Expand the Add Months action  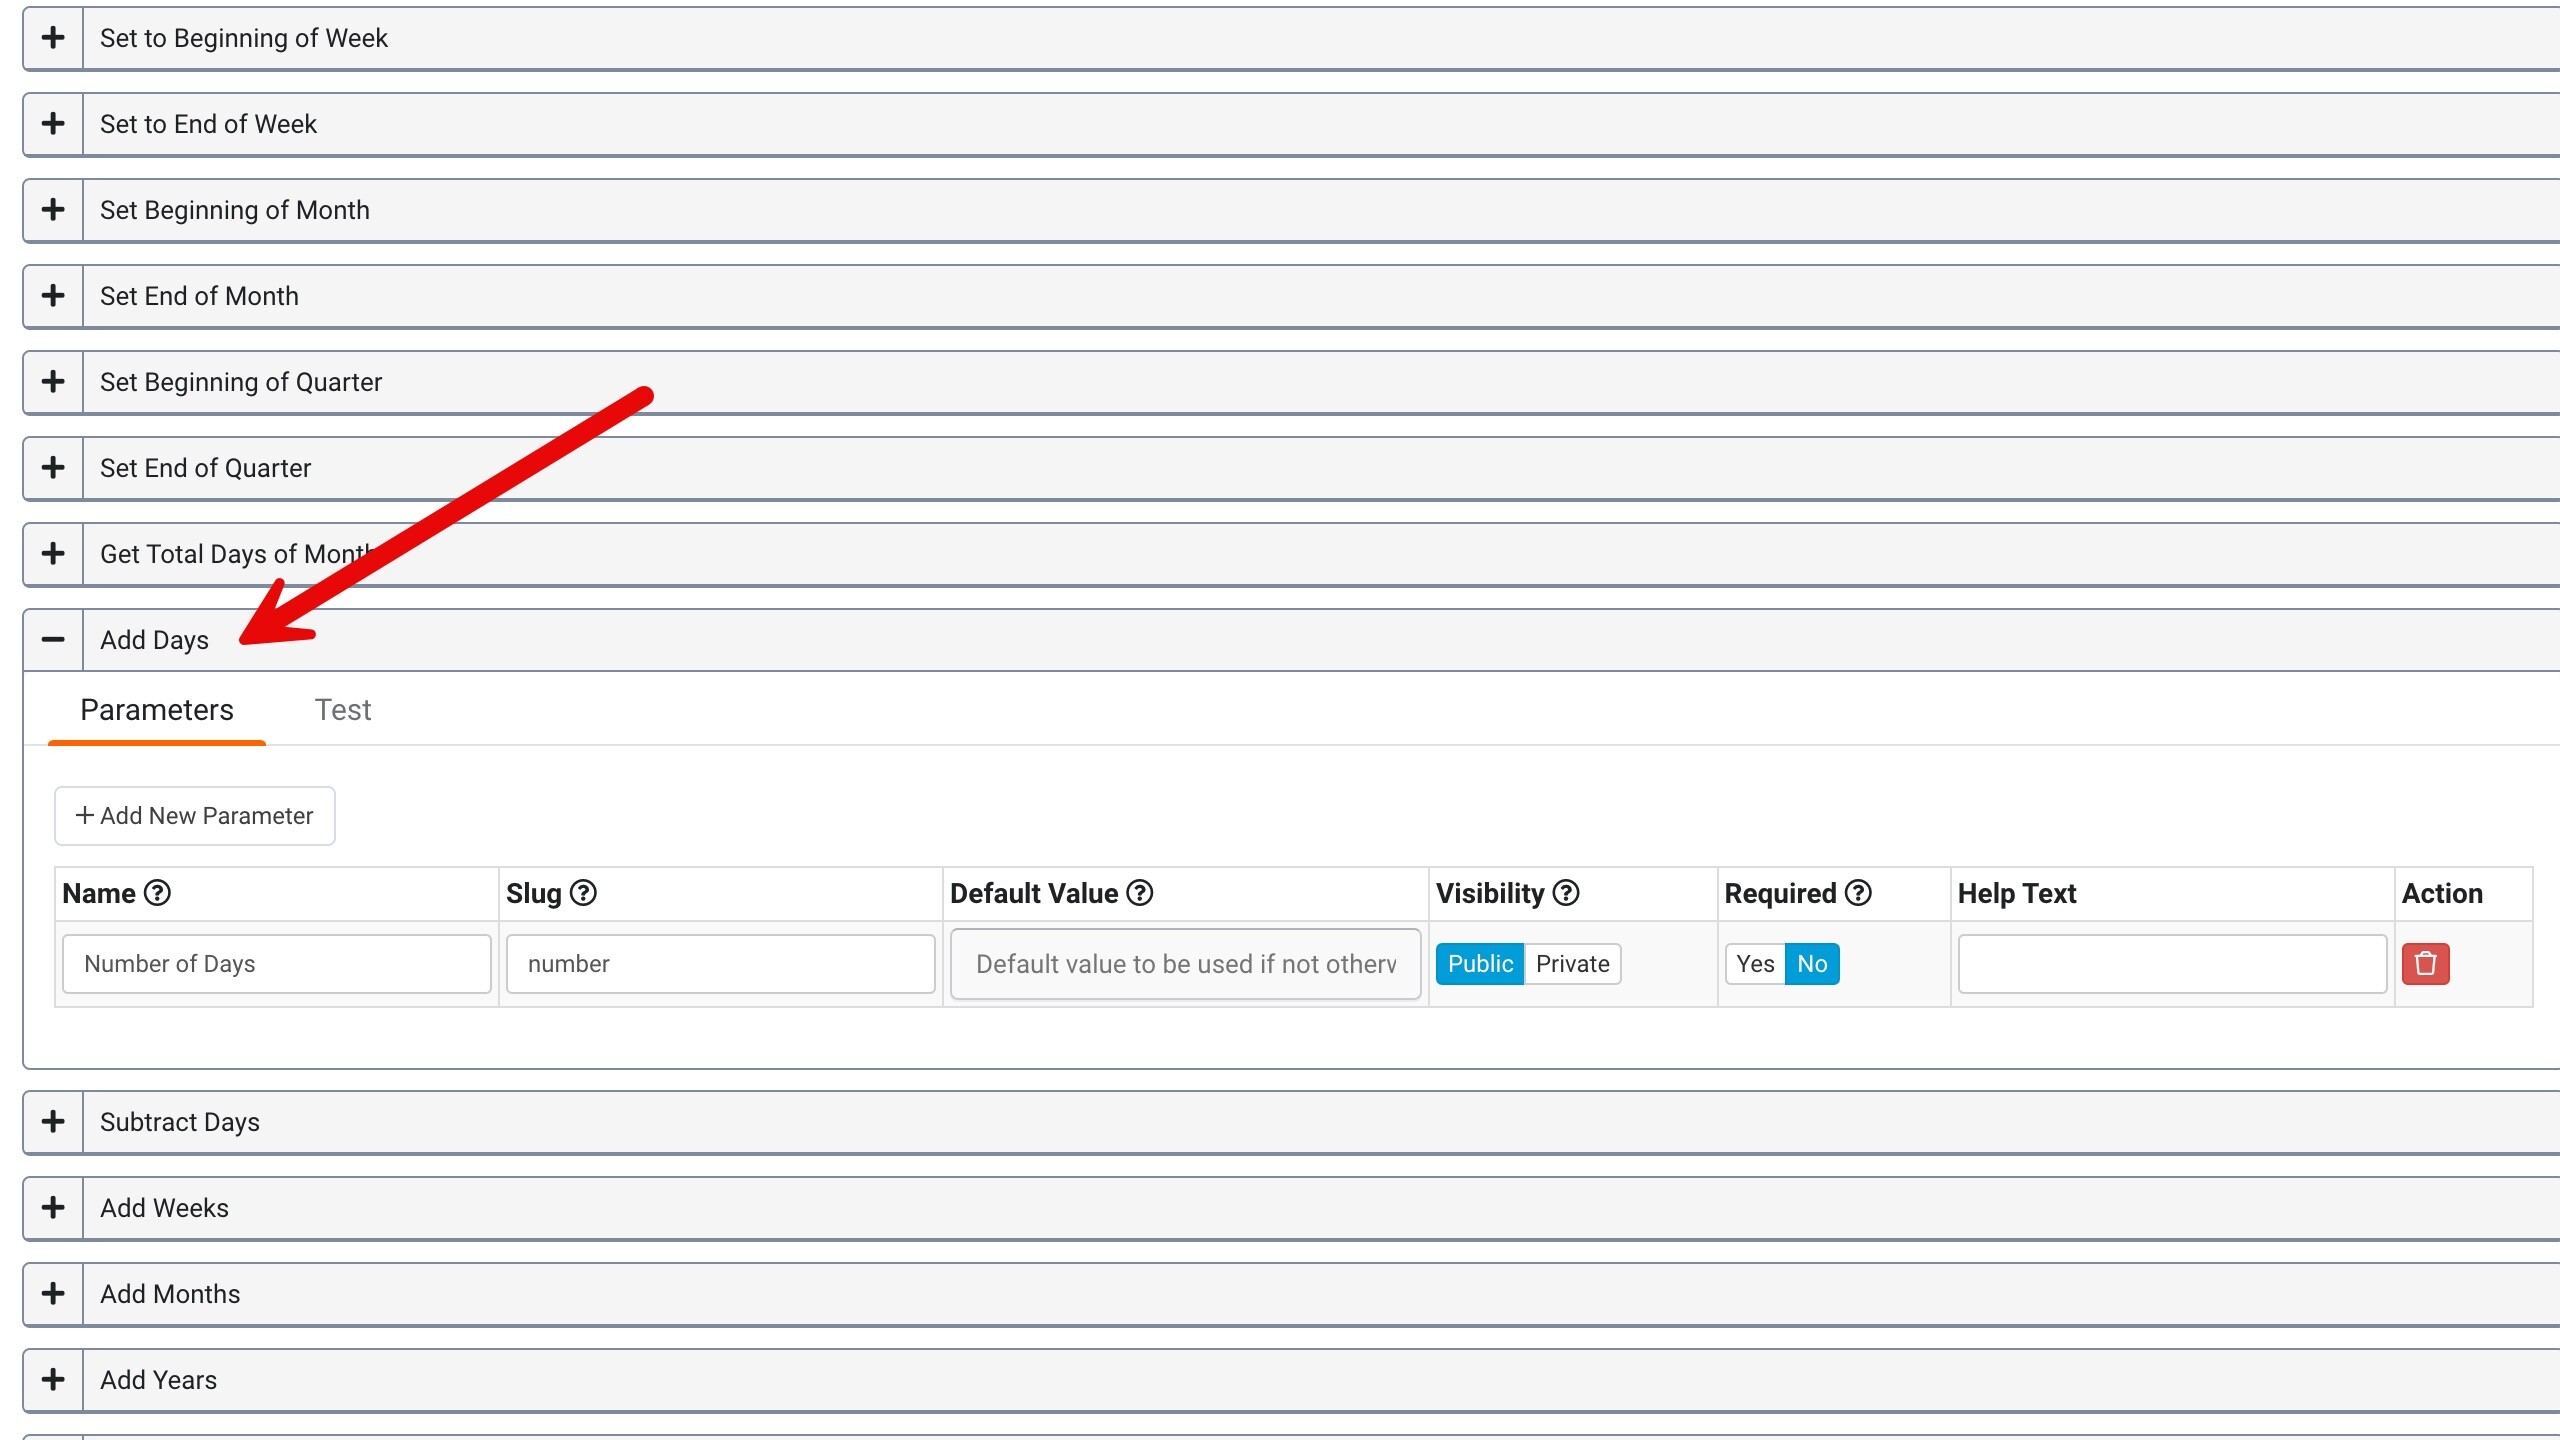(x=51, y=1292)
